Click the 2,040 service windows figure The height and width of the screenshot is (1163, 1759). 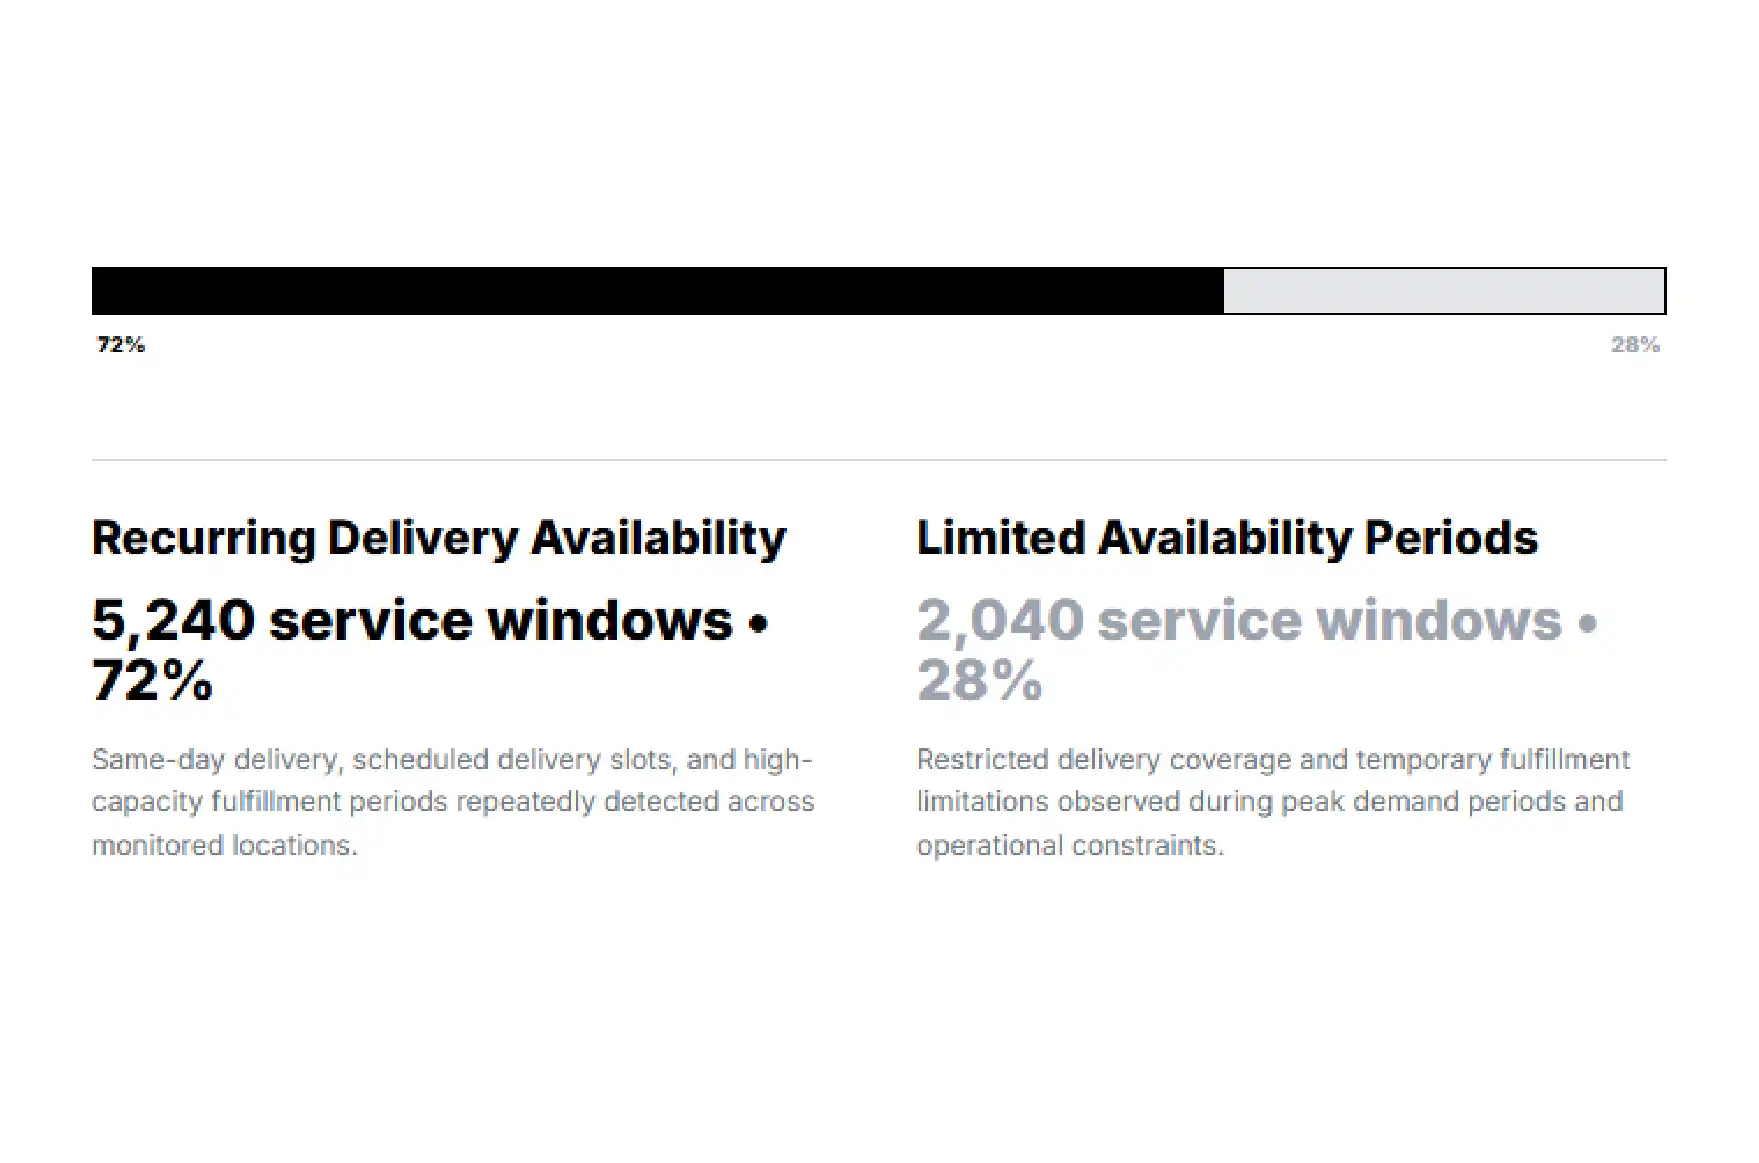click(x=1239, y=621)
